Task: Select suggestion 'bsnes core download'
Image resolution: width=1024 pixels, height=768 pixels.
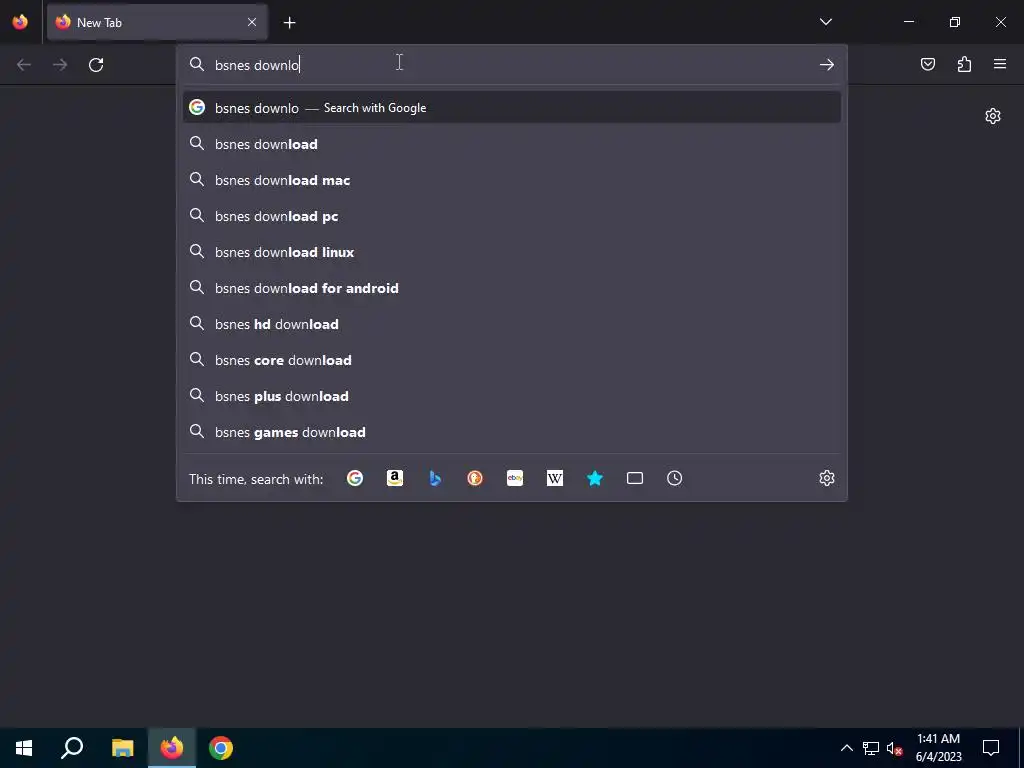Action: 512,360
